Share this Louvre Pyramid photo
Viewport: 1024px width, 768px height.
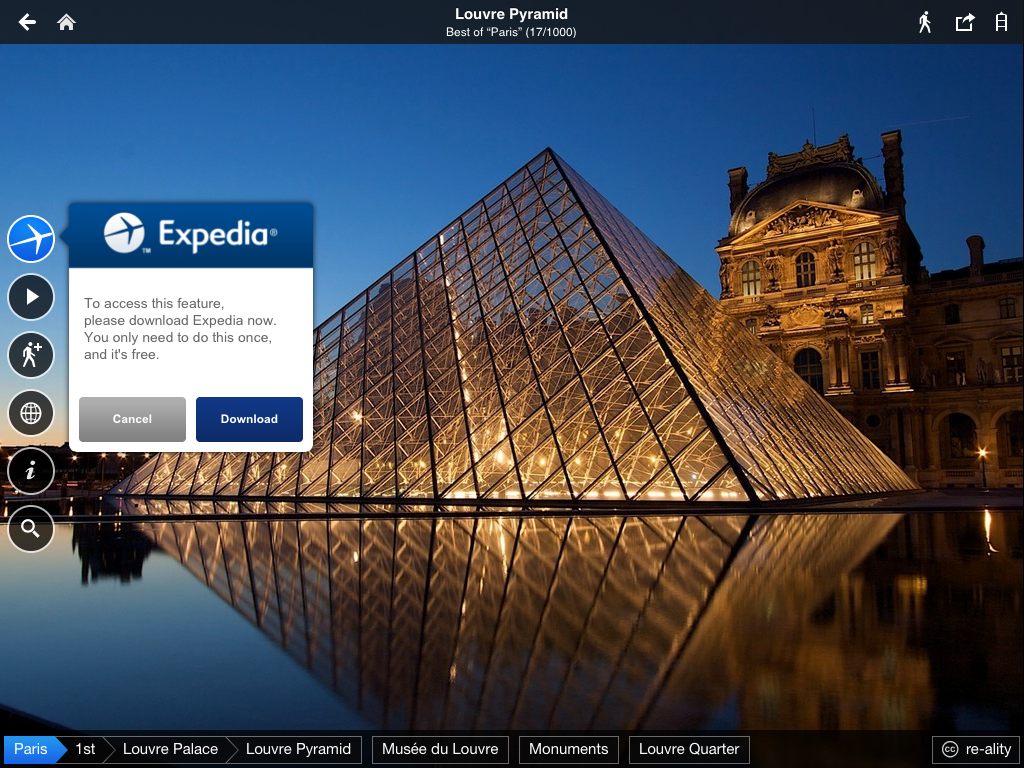point(965,22)
